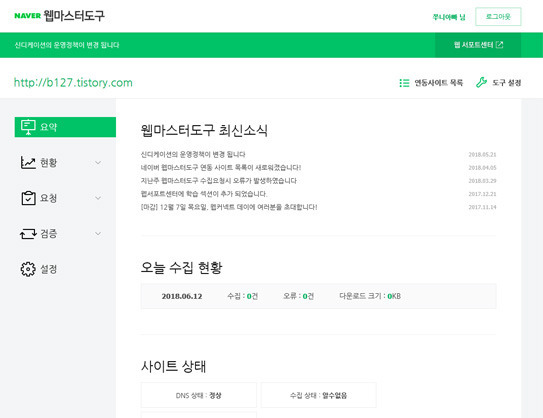This screenshot has height=418, width=543.
Task: Click the 웹마스터도구 최신소식 heading
Action: point(204,131)
